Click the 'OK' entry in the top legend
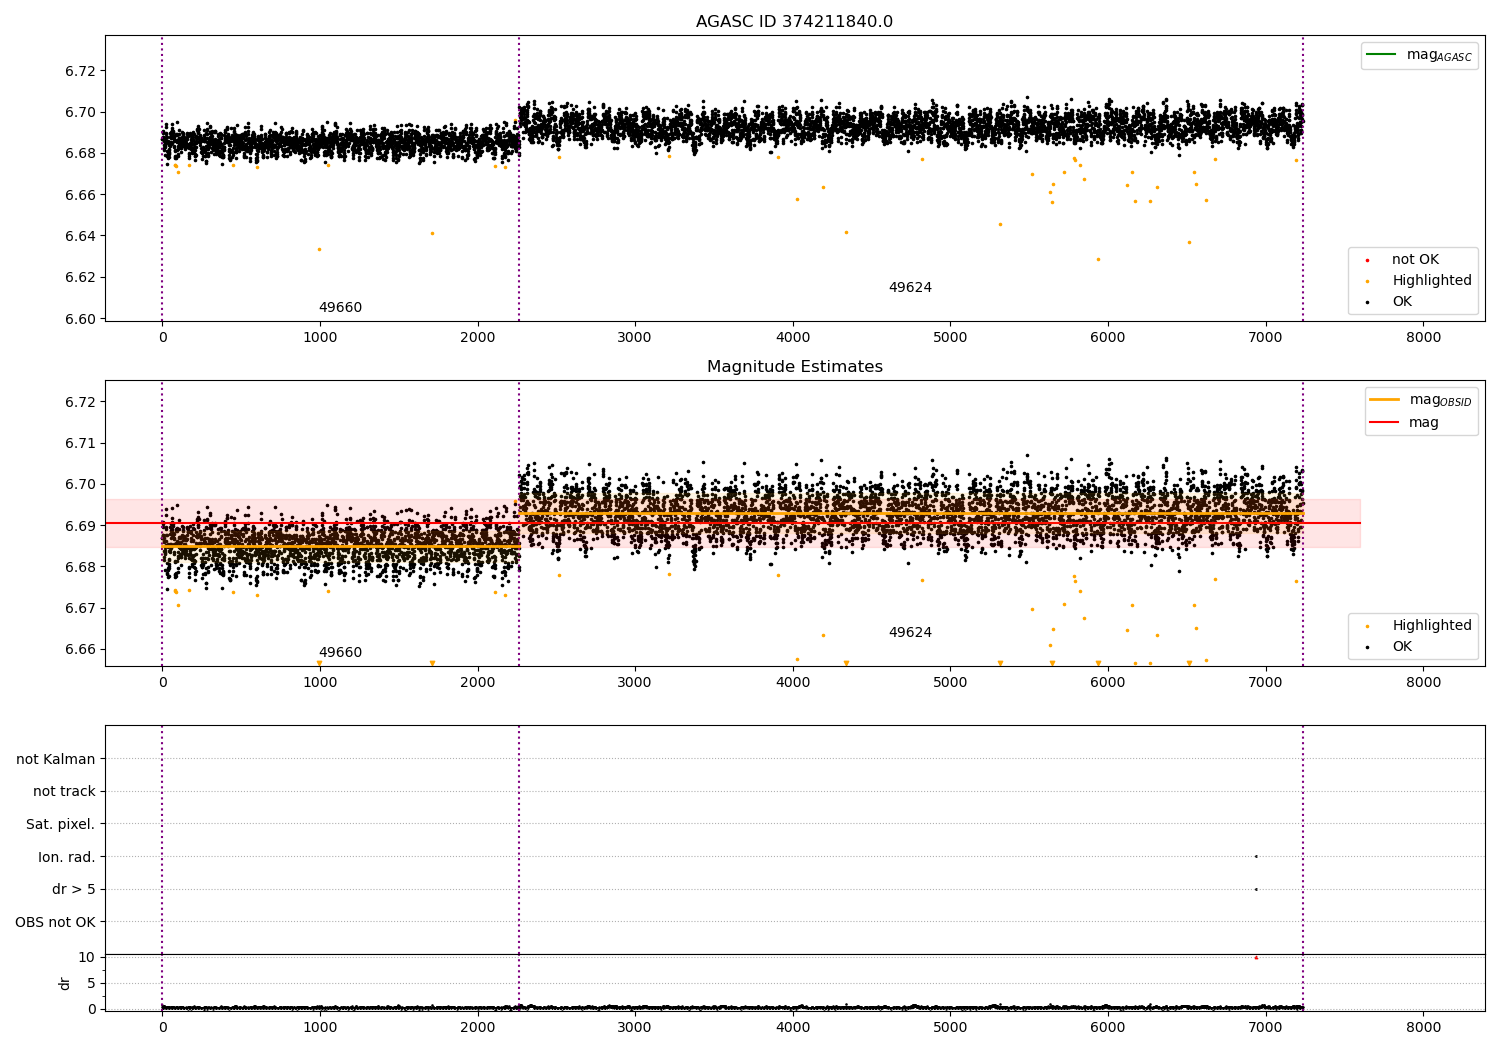This screenshot has height=1050, width=1500. click(x=1402, y=302)
